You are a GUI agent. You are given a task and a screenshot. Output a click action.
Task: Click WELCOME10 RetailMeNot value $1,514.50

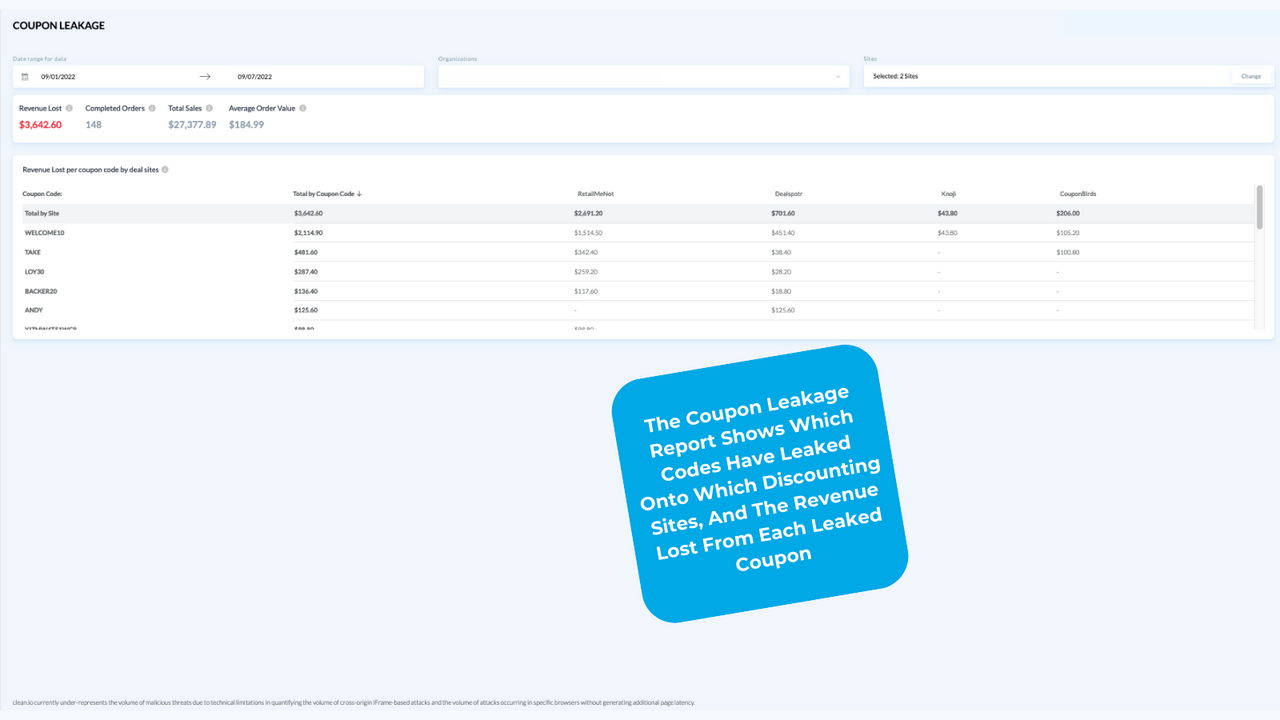coord(588,233)
